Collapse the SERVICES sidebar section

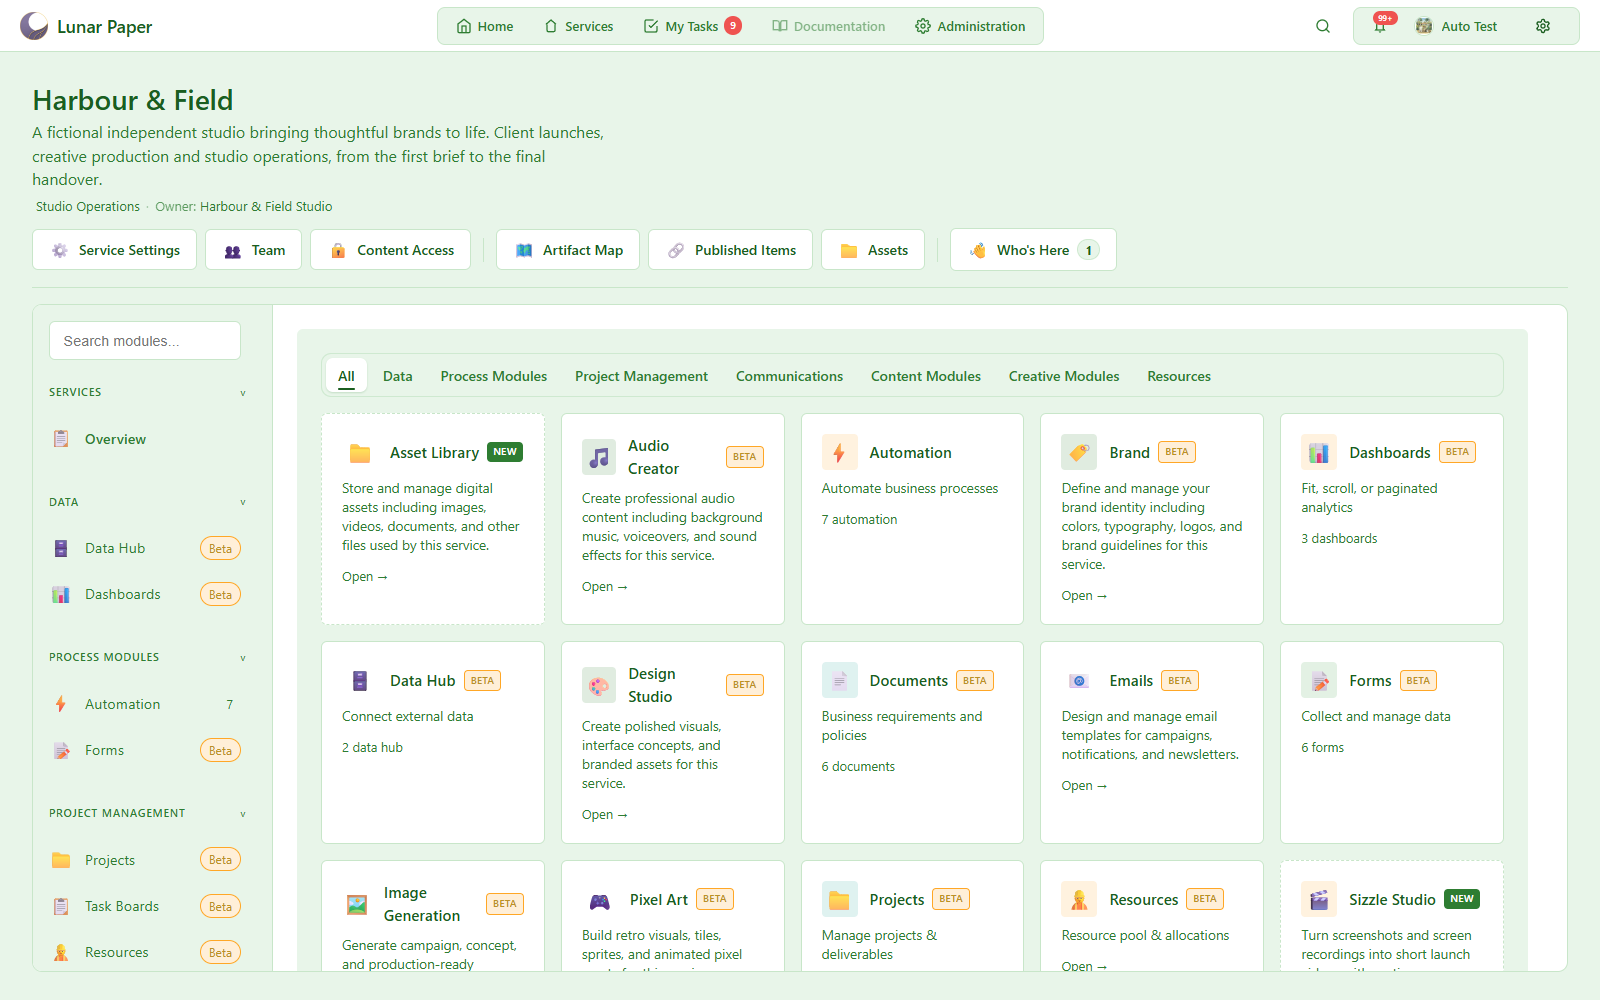click(x=243, y=393)
